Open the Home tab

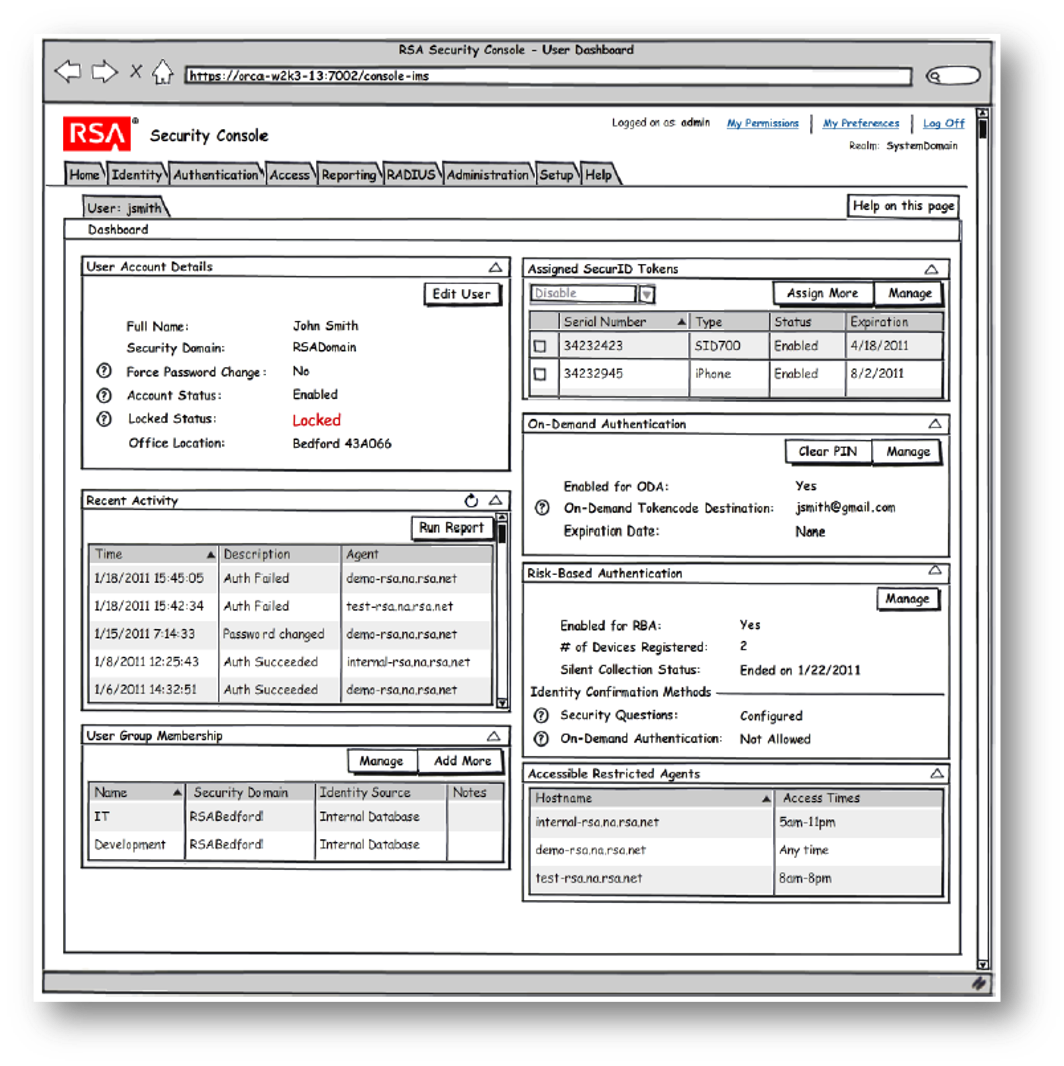[84, 174]
